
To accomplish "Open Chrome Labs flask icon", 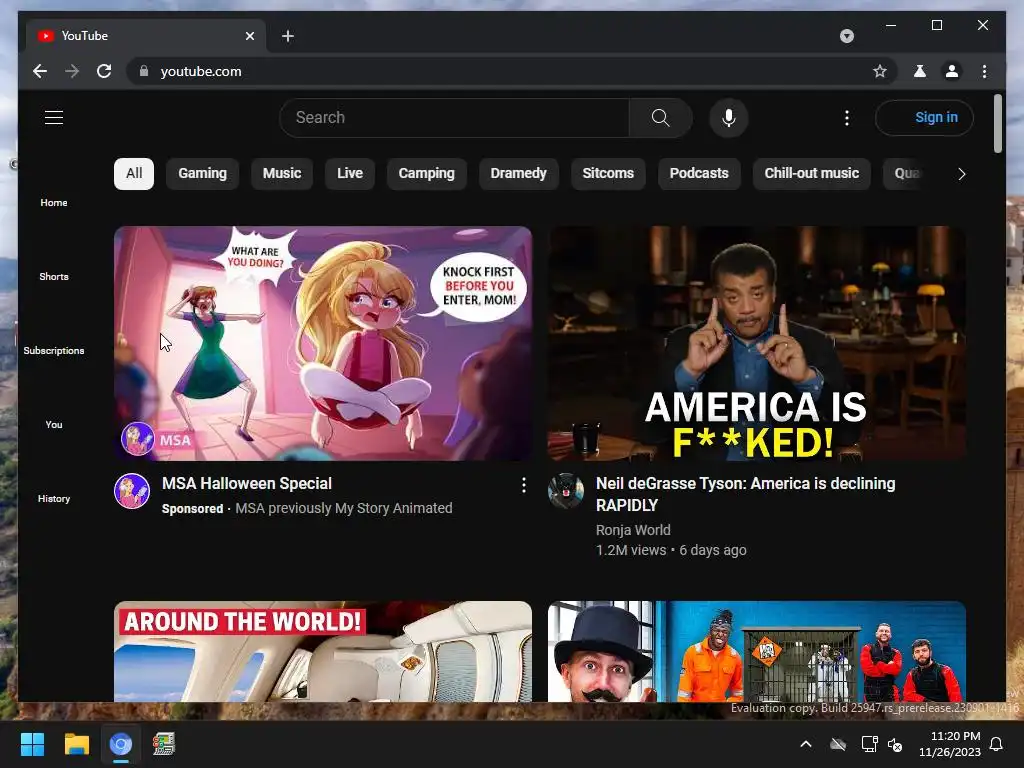I will pos(920,71).
